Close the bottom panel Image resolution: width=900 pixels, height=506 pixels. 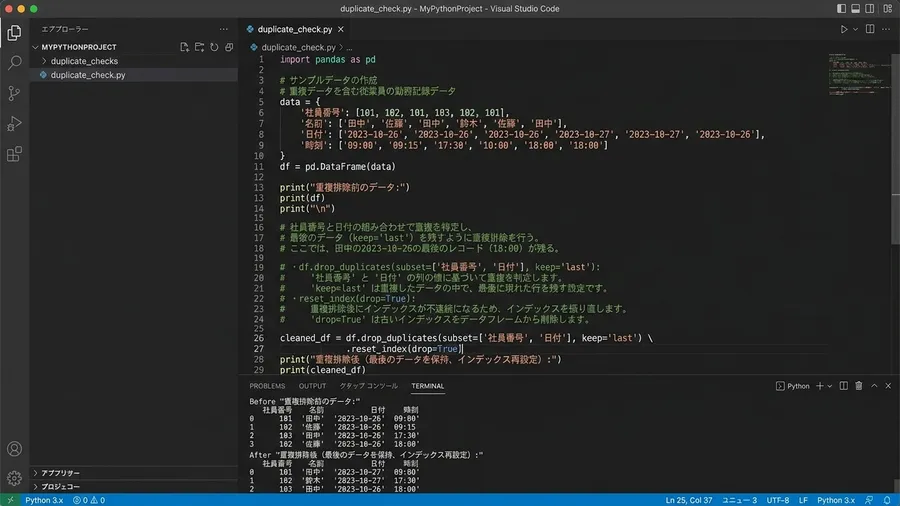[888, 386]
